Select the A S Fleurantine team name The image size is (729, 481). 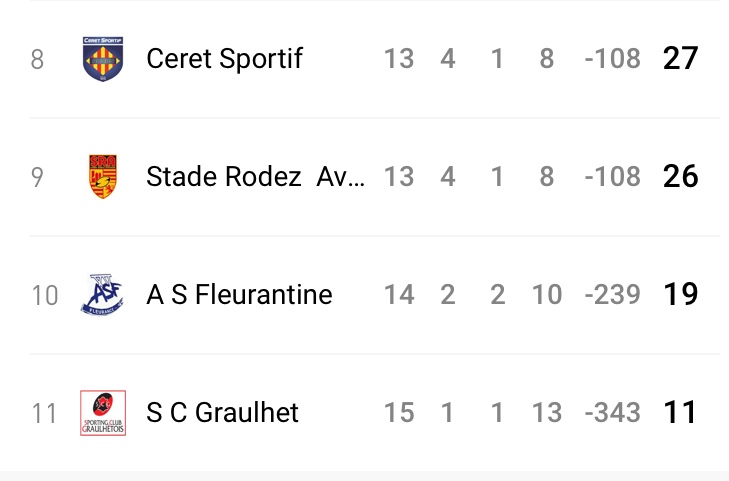pos(239,295)
